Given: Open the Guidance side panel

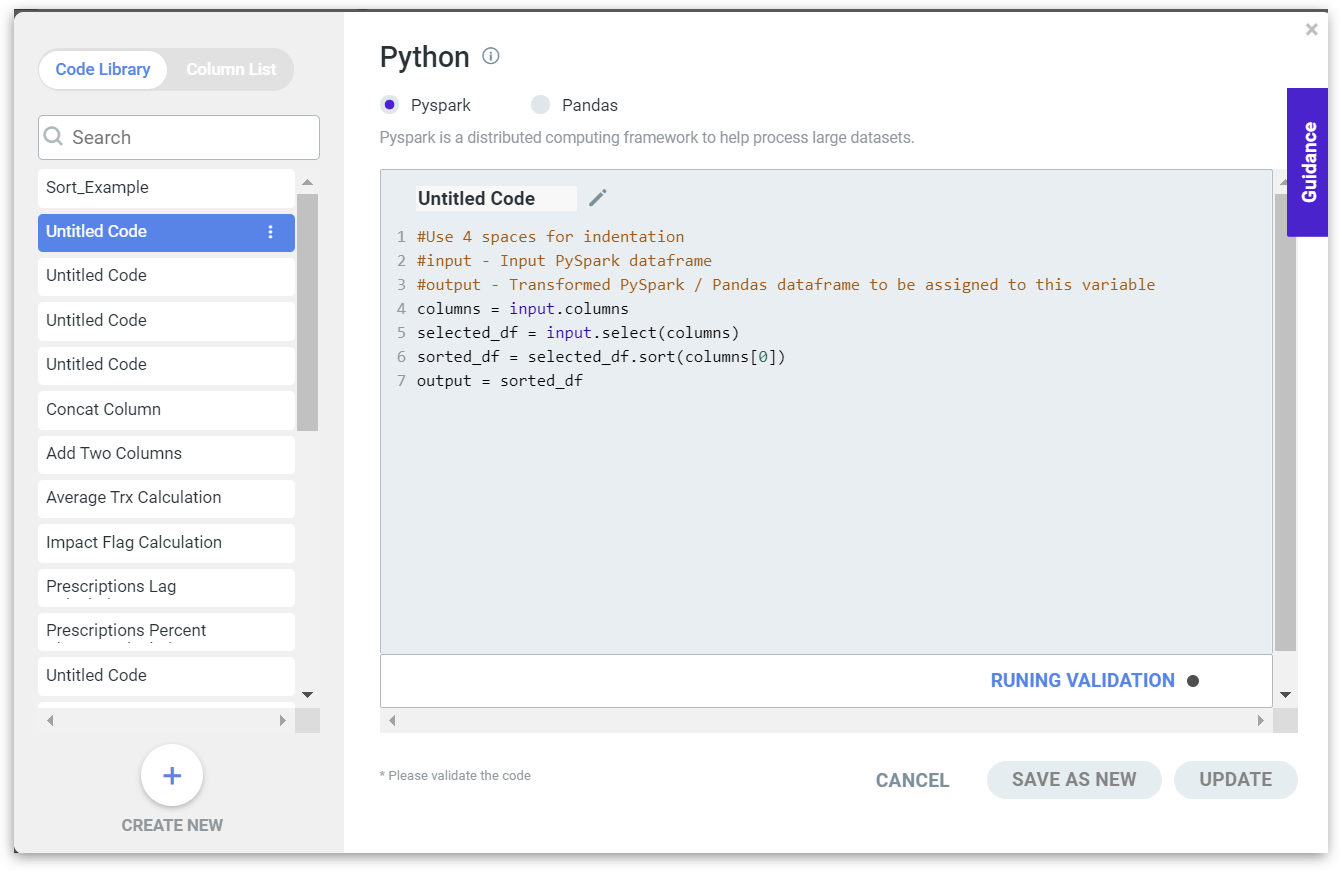Looking at the screenshot, I should click(1308, 162).
